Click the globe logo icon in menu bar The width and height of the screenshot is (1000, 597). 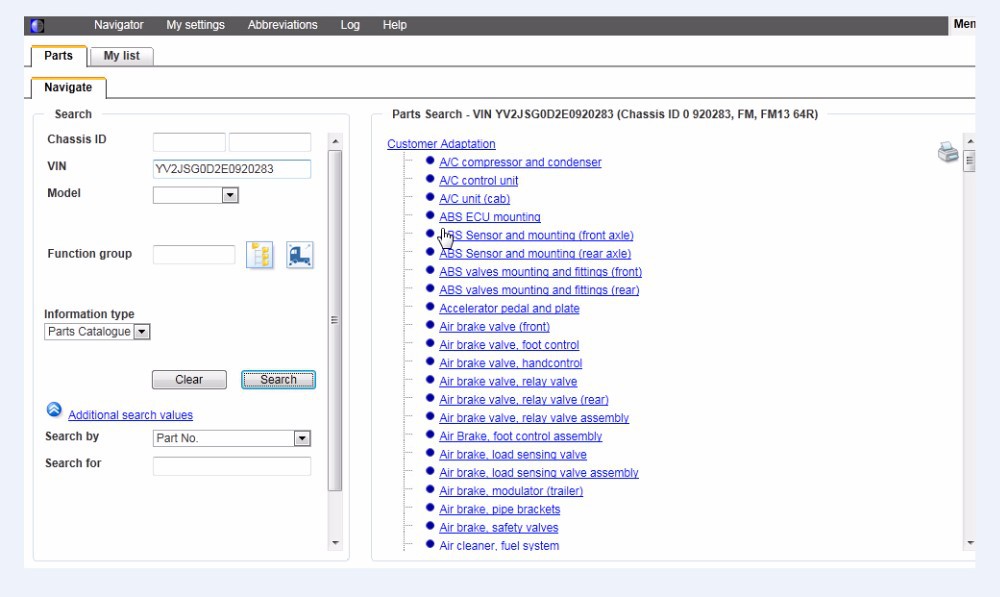point(38,26)
